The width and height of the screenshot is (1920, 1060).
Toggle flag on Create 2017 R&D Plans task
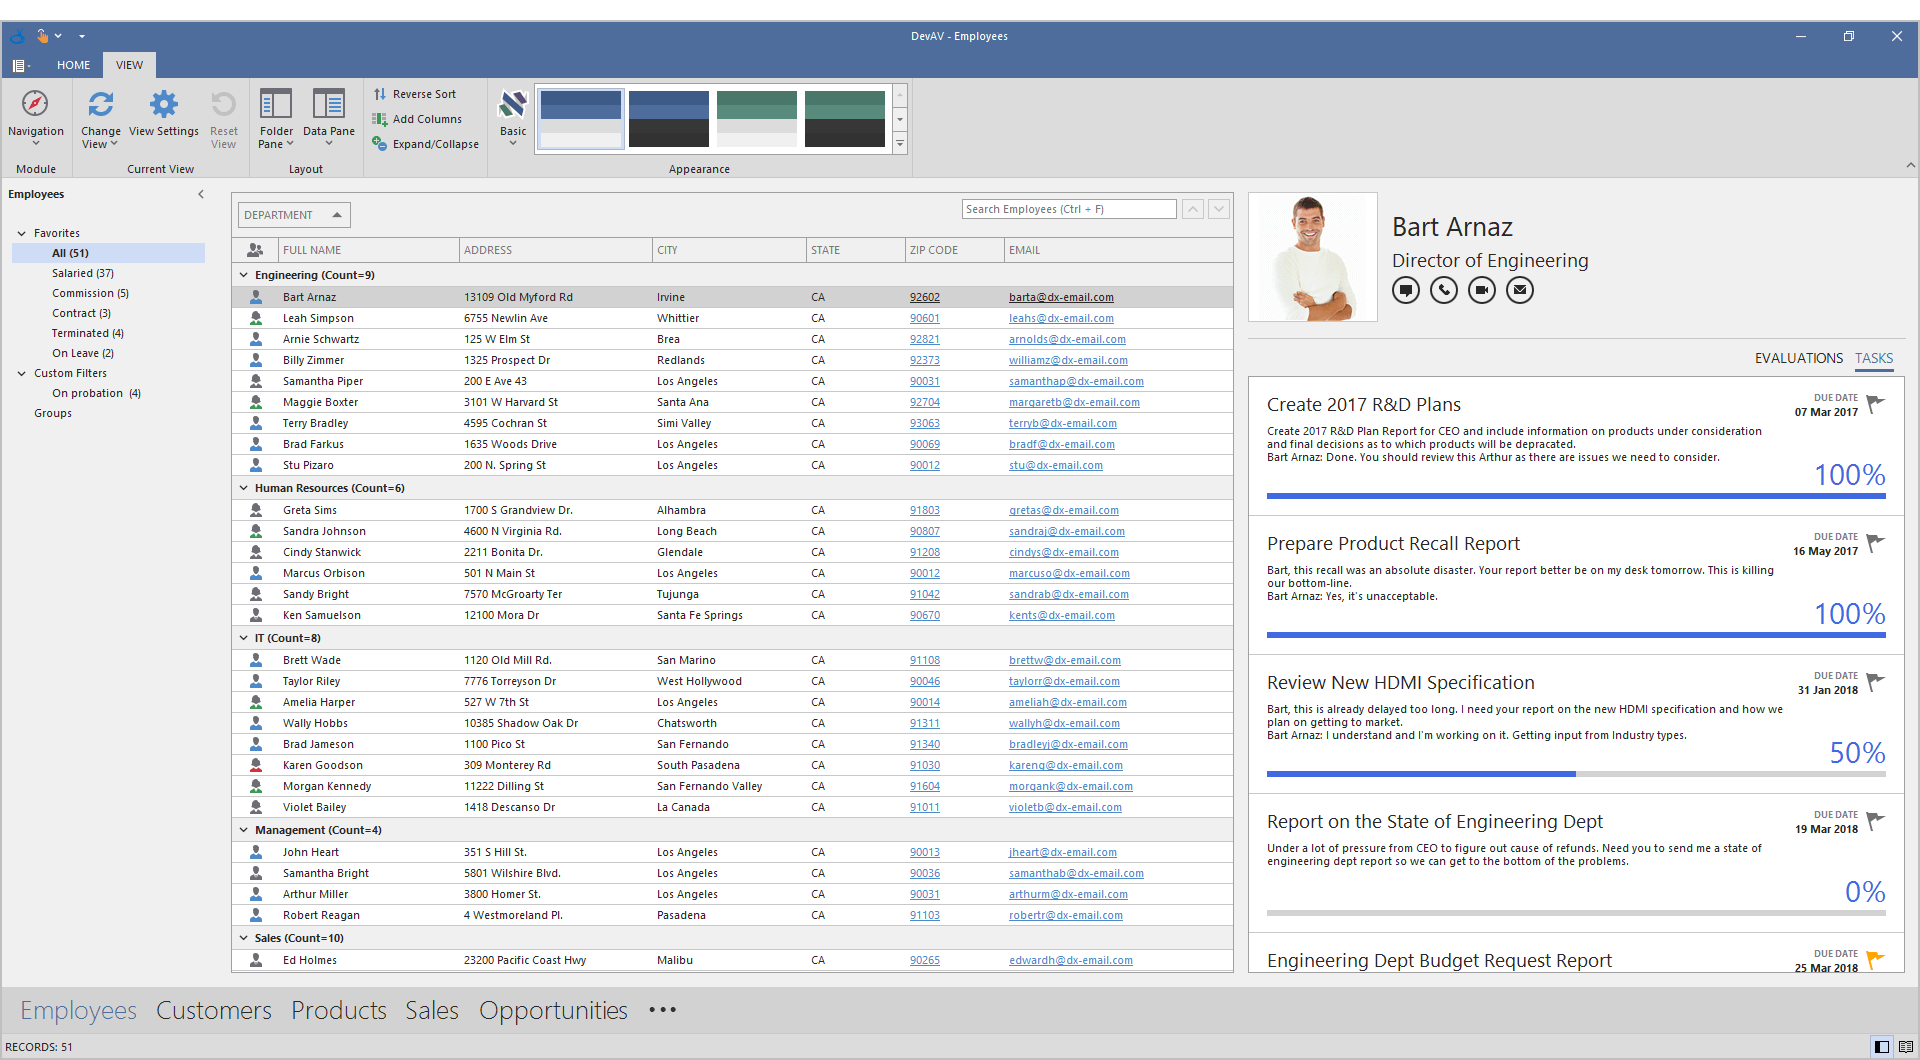point(1875,403)
